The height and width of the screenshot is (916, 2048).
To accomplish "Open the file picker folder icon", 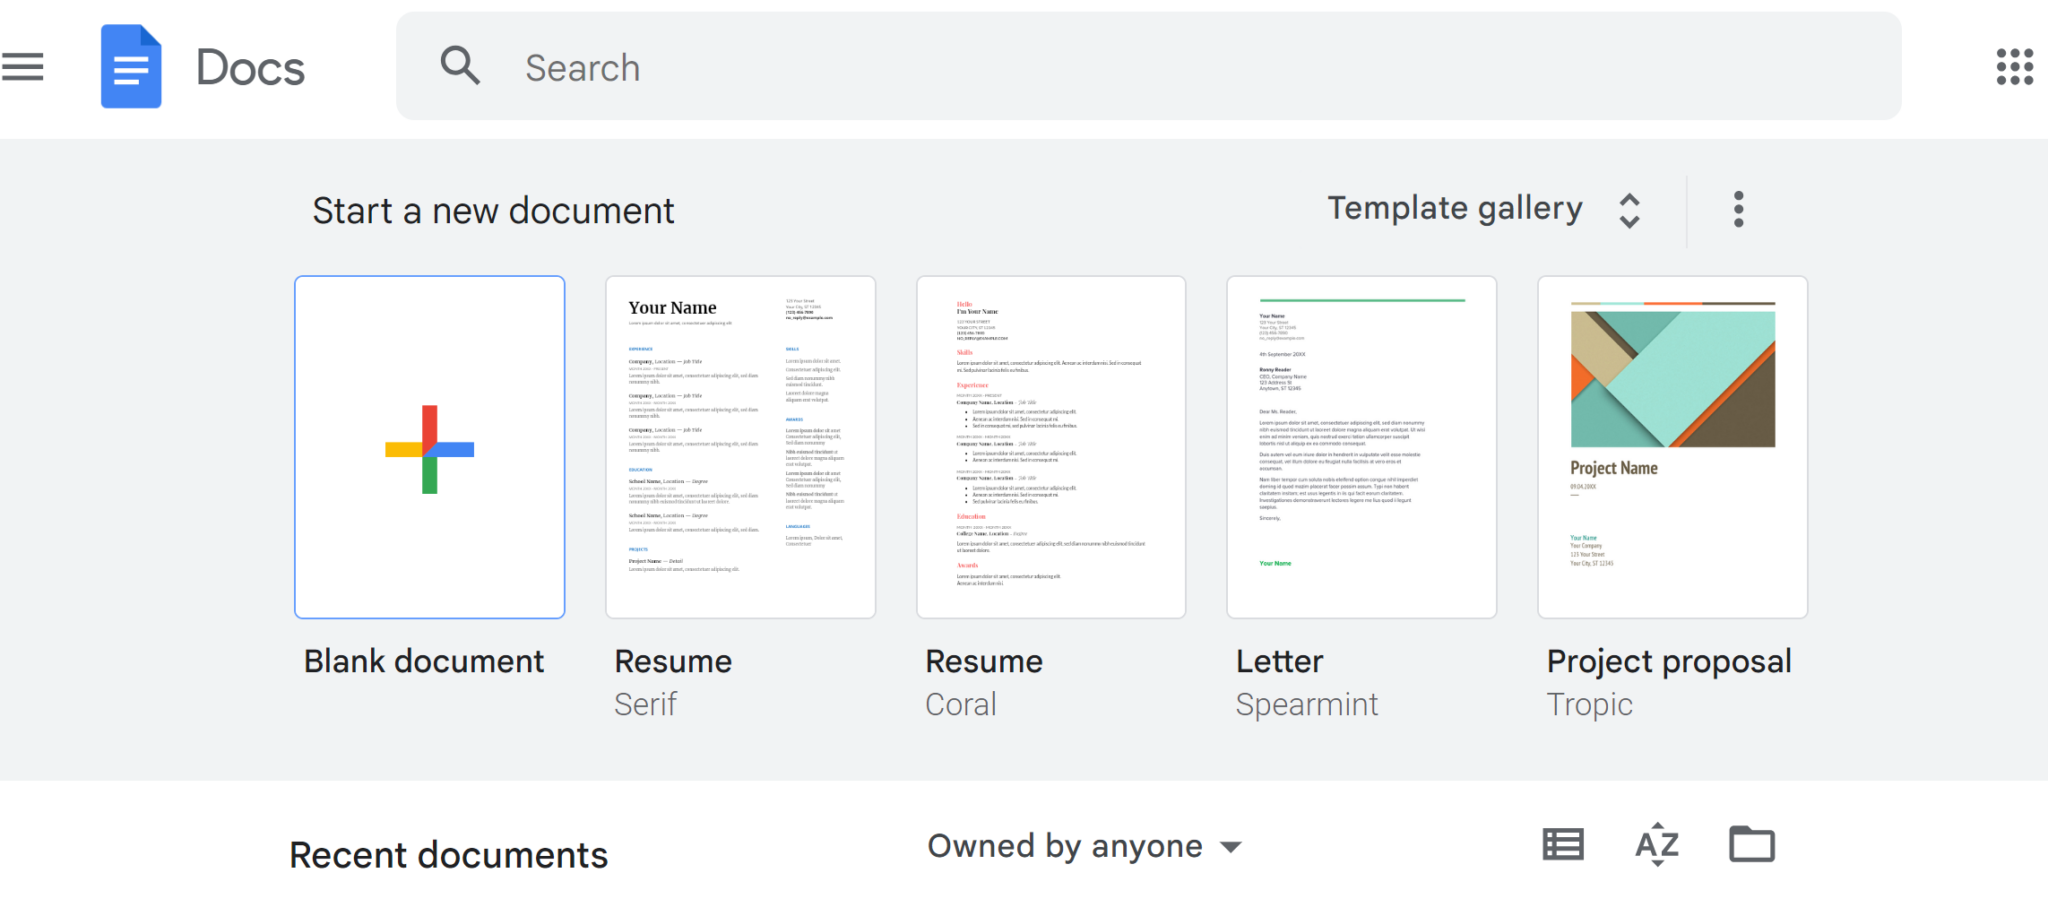I will 1751,845.
